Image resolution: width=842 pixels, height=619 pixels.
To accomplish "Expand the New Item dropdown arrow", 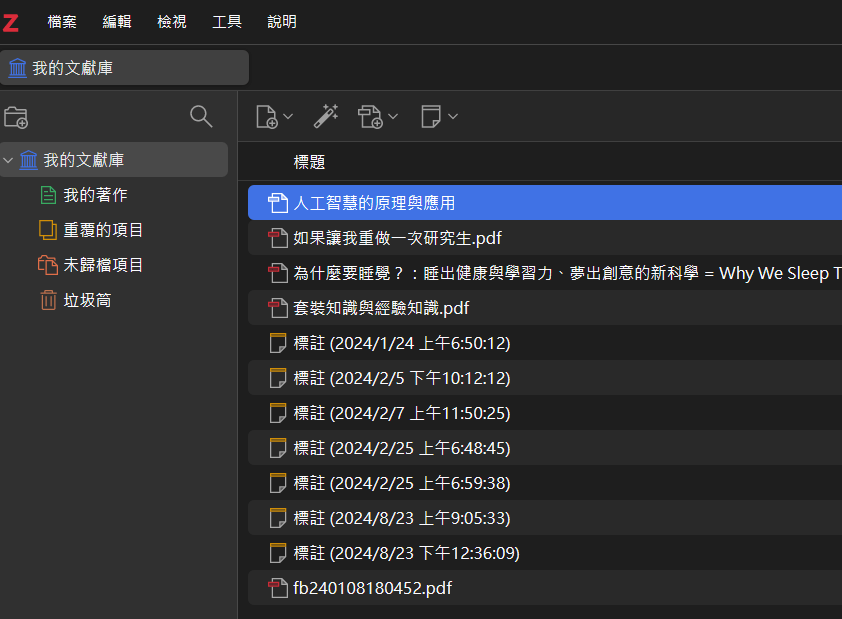I will pyautogui.click(x=288, y=116).
